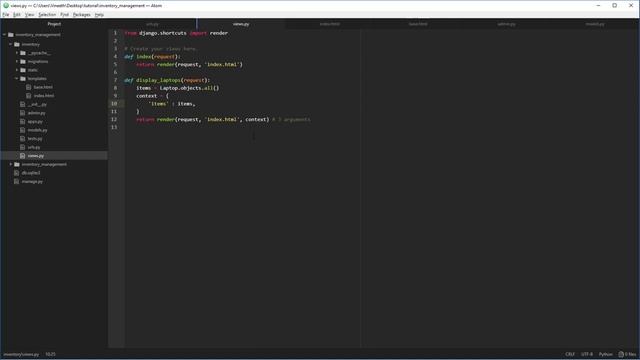Open tests.py in the project tree
Viewport: 640px width, 360px height.
click(35, 138)
